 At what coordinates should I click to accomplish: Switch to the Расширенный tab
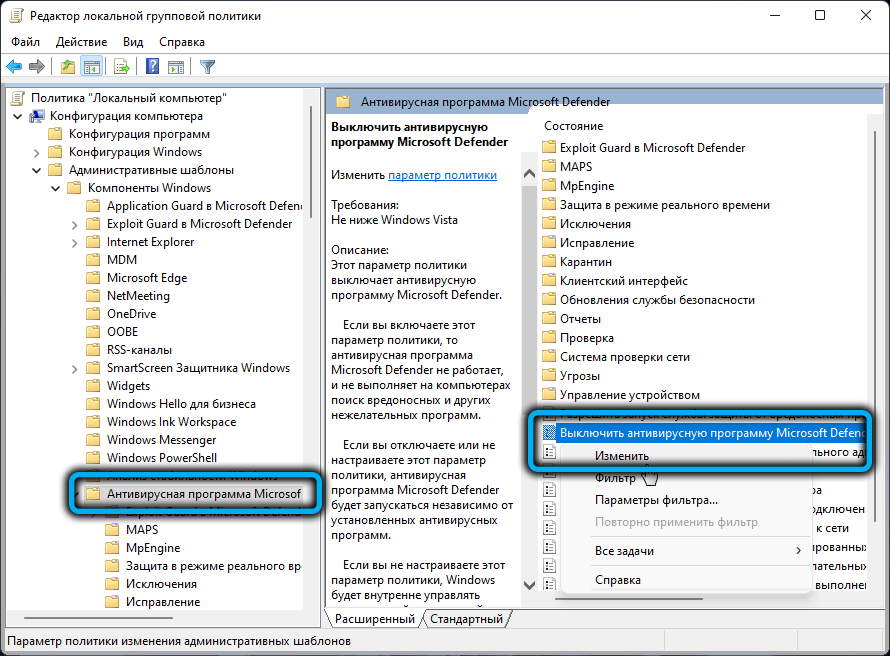click(375, 619)
